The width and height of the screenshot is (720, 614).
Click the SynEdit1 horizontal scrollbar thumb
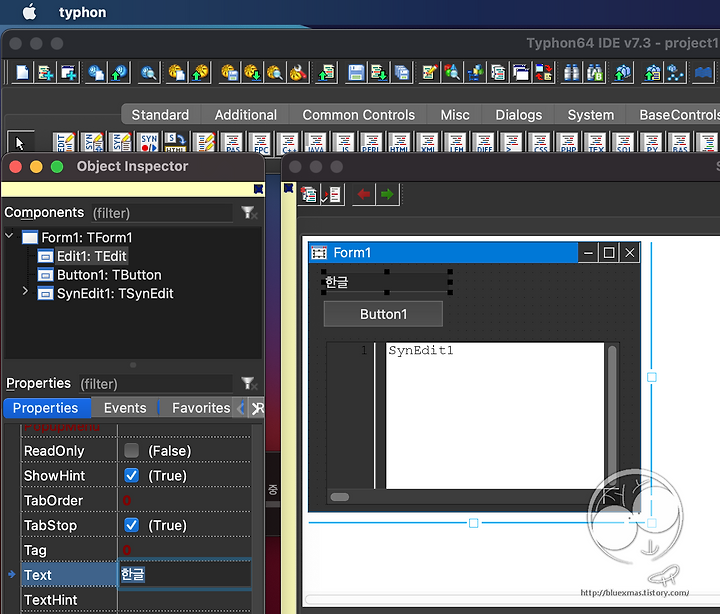(x=340, y=497)
